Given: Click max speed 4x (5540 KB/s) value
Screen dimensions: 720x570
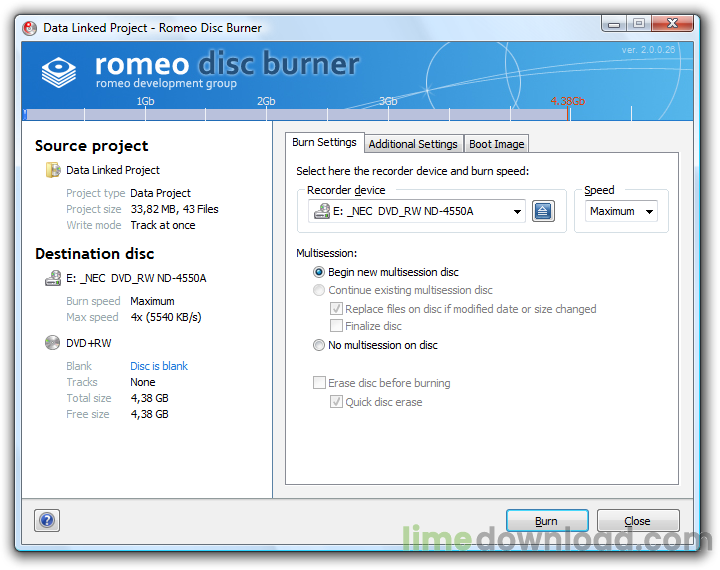Looking at the screenshot, I should (x=166, y=317).
